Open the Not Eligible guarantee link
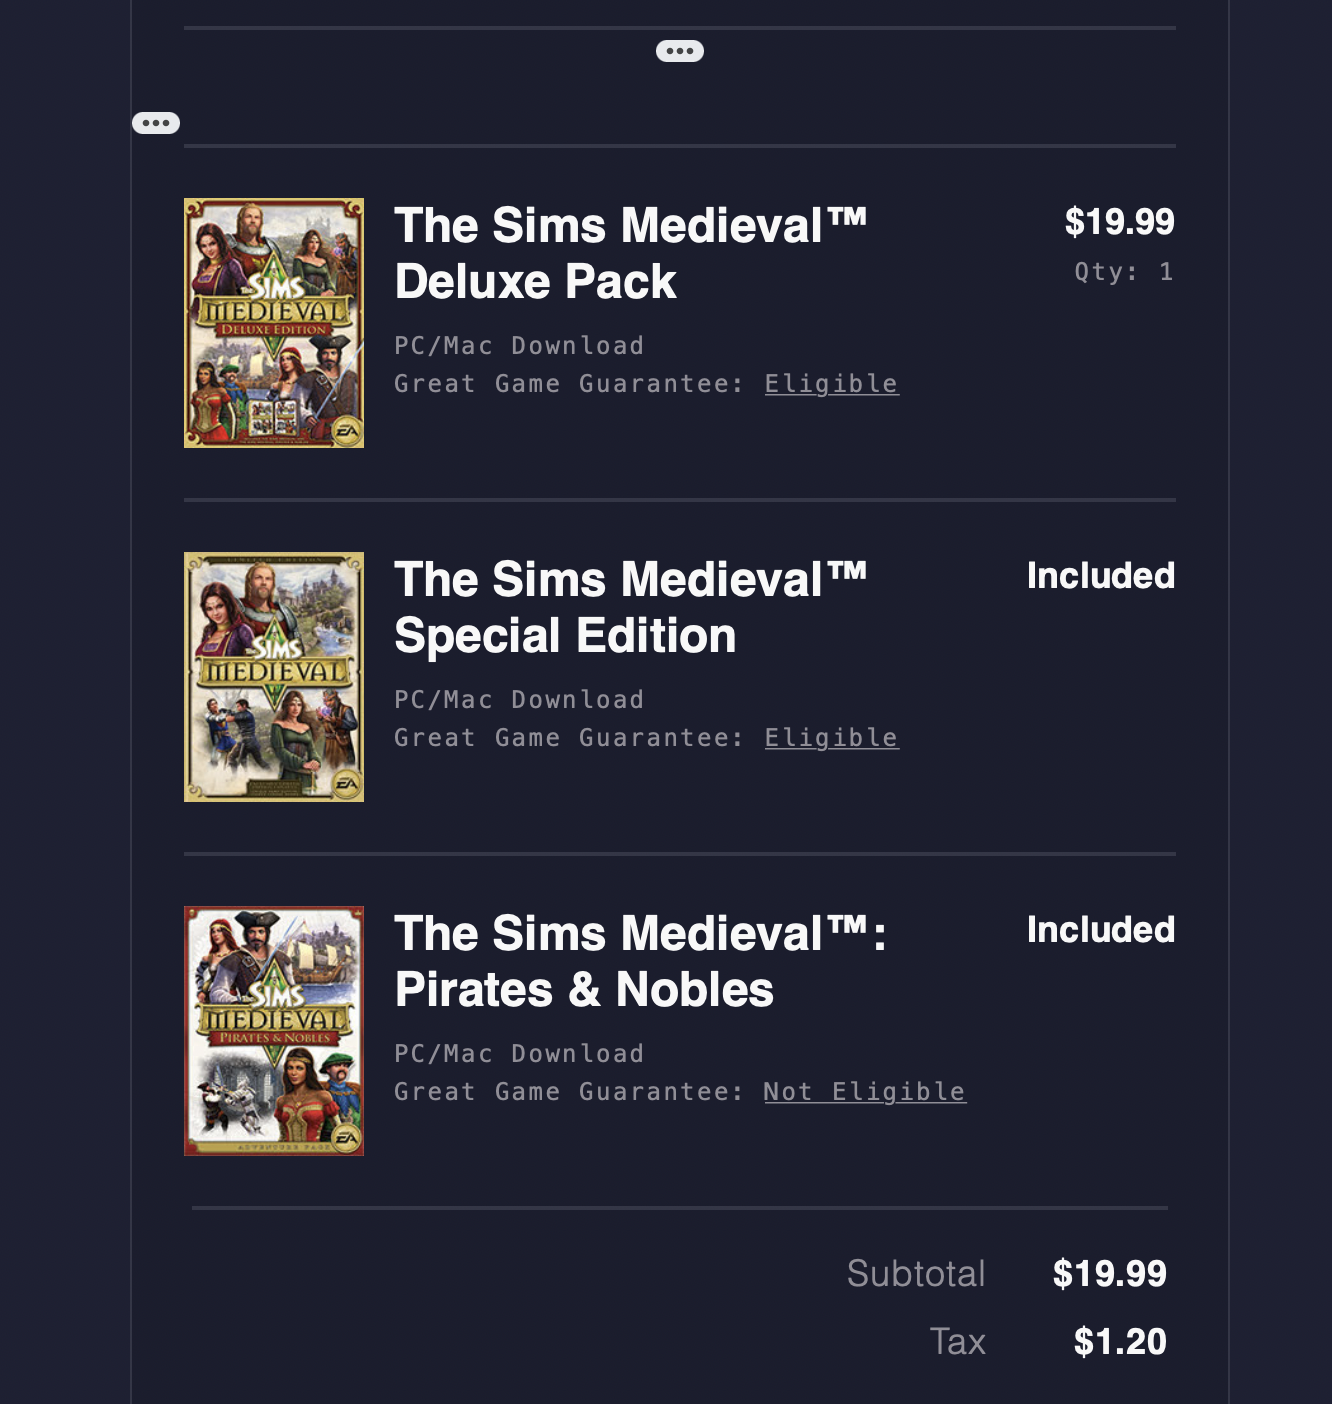Image resolution: width=1332 pixels, height=1404 pixels. pyautogui.click(x=864, y=1092)
